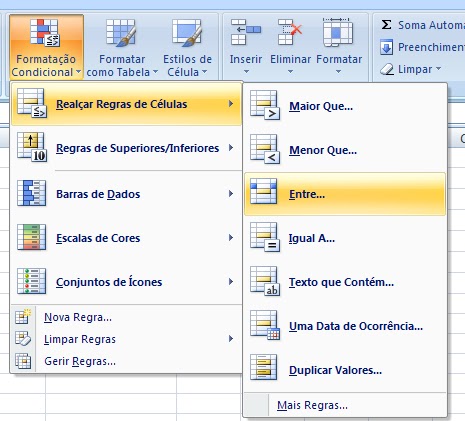Image resolution: width=465 pixels, height=421 pixels.
Task: Select Realçar Regras de Células menu label
Action: point(121,104)
